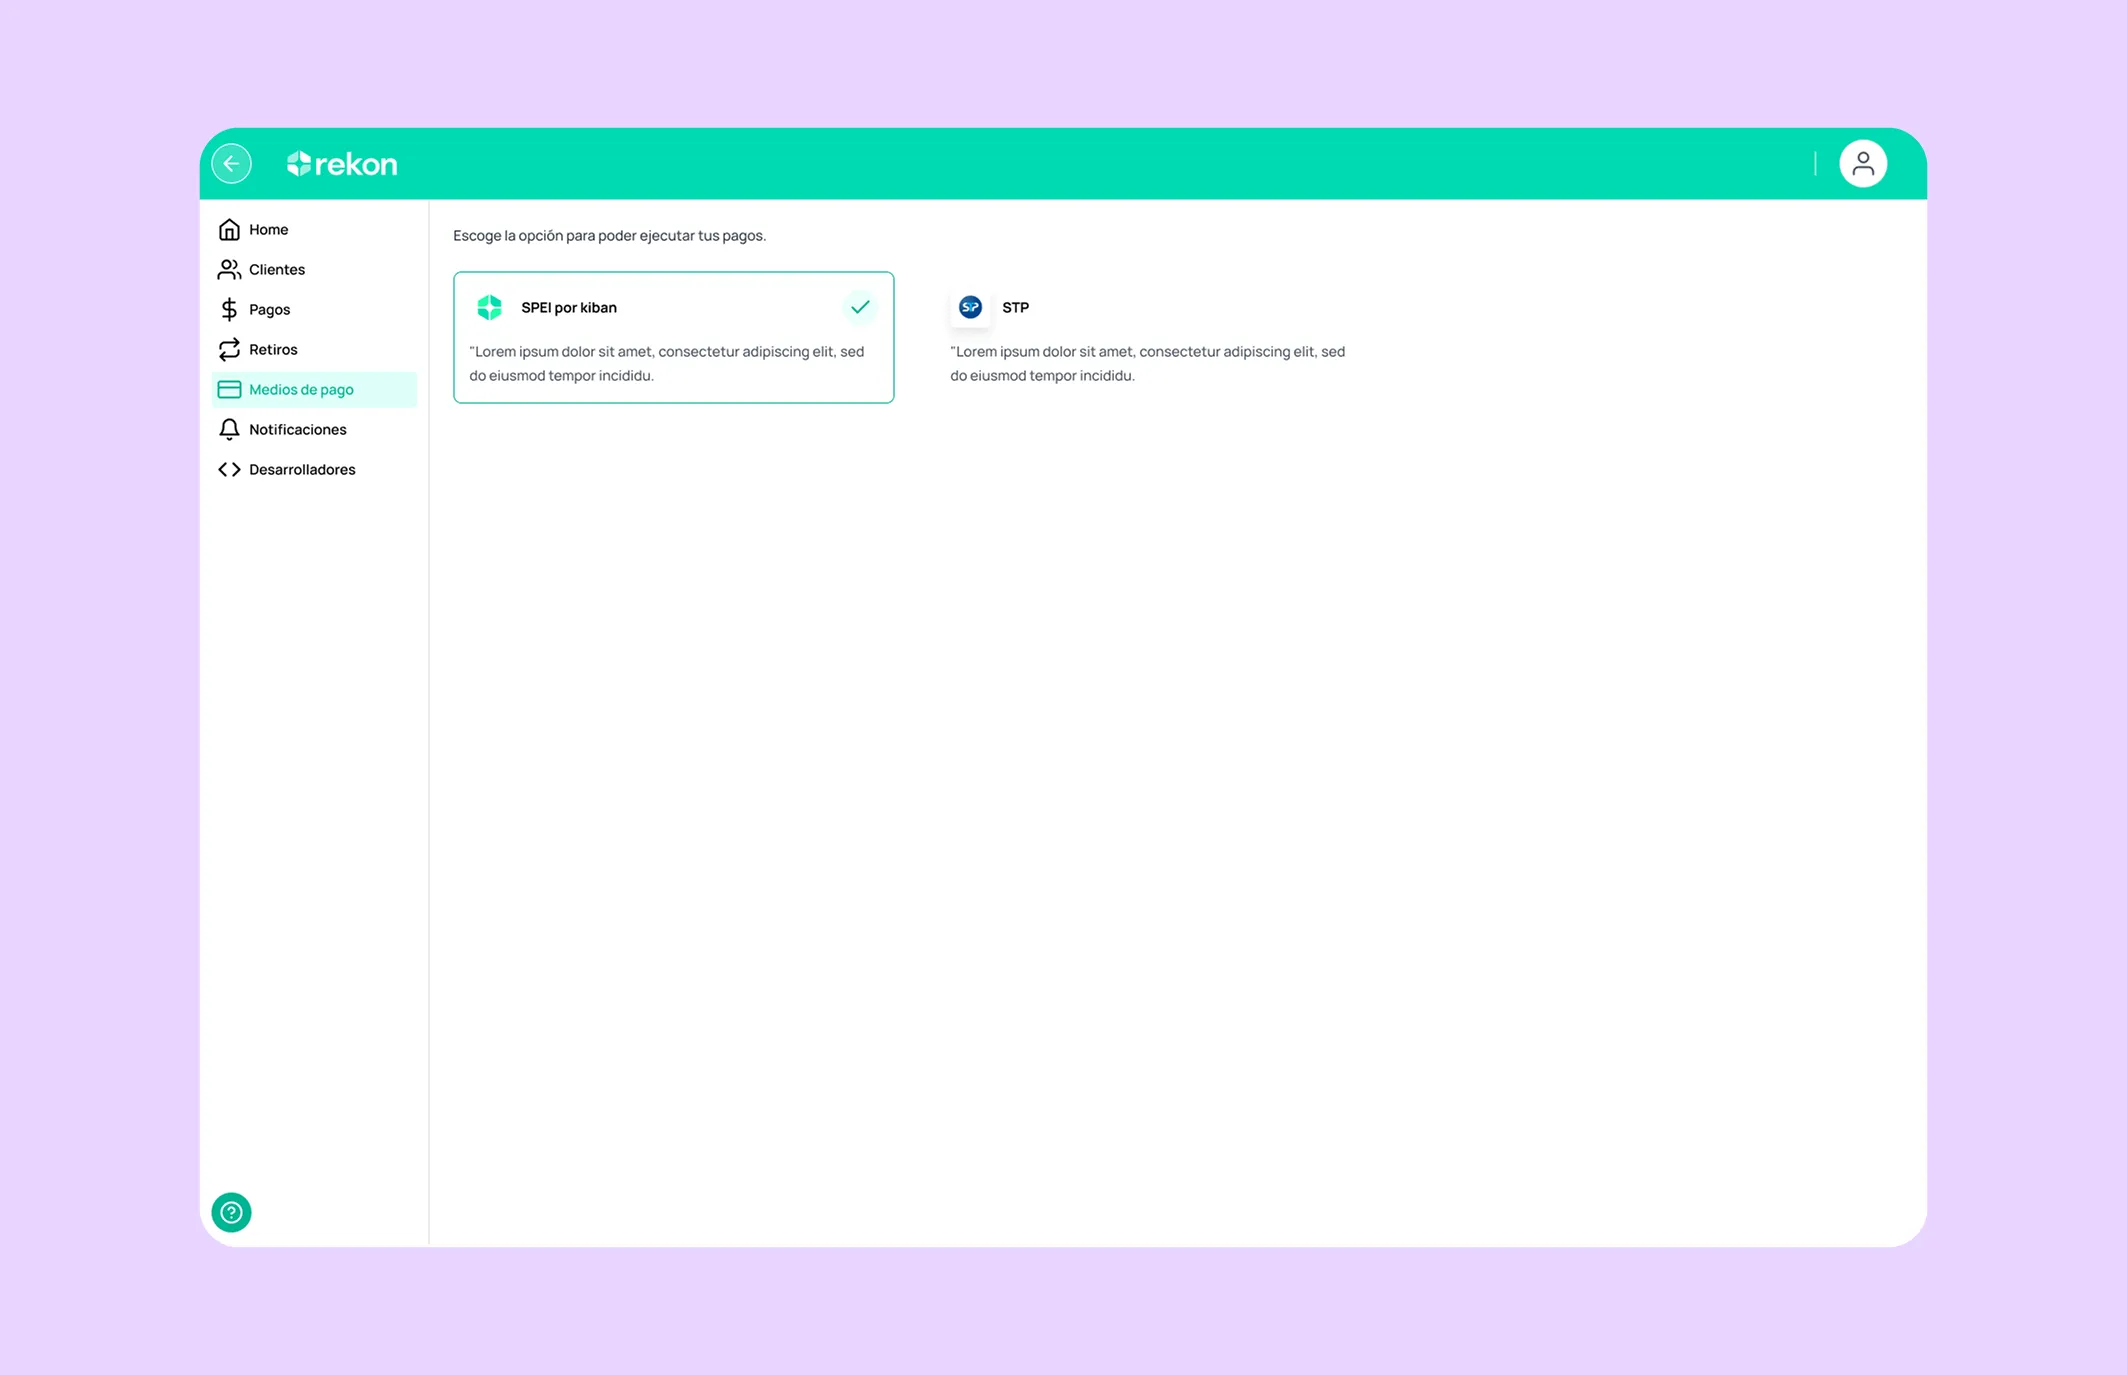
Task: Open the user profile avatar icon
Action: [1862, 164]
